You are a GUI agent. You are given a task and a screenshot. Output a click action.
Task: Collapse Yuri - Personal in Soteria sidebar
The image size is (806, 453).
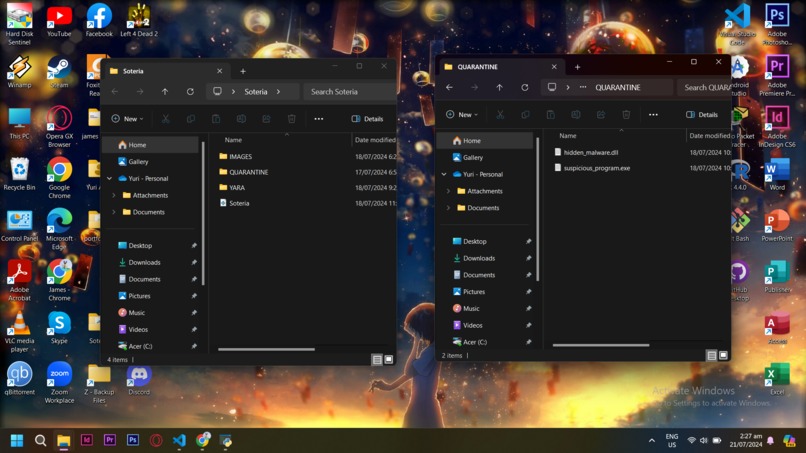(x=109, y=178)
